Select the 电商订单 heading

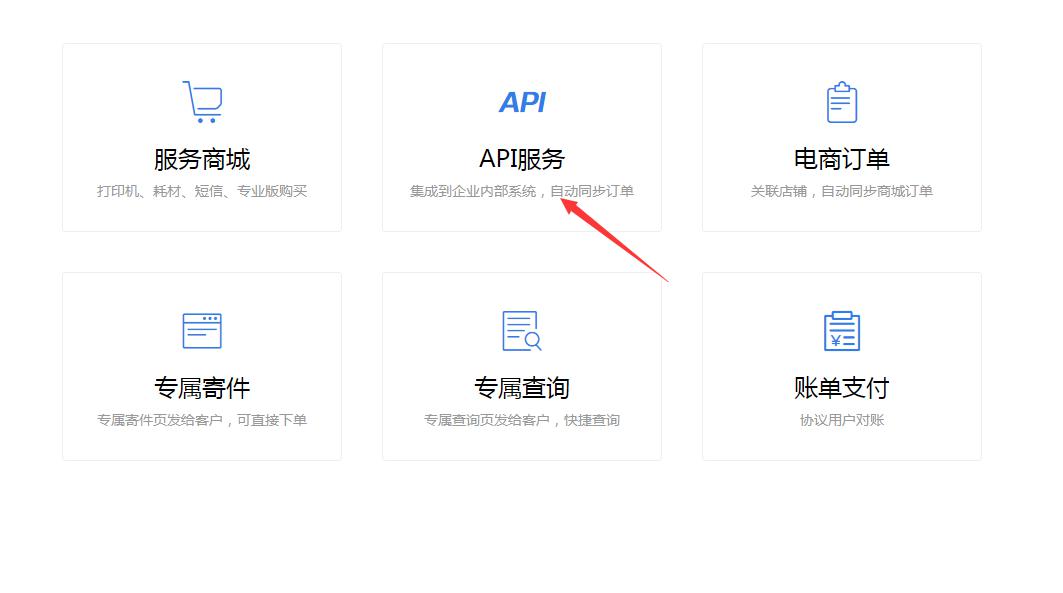pos(842,159)
